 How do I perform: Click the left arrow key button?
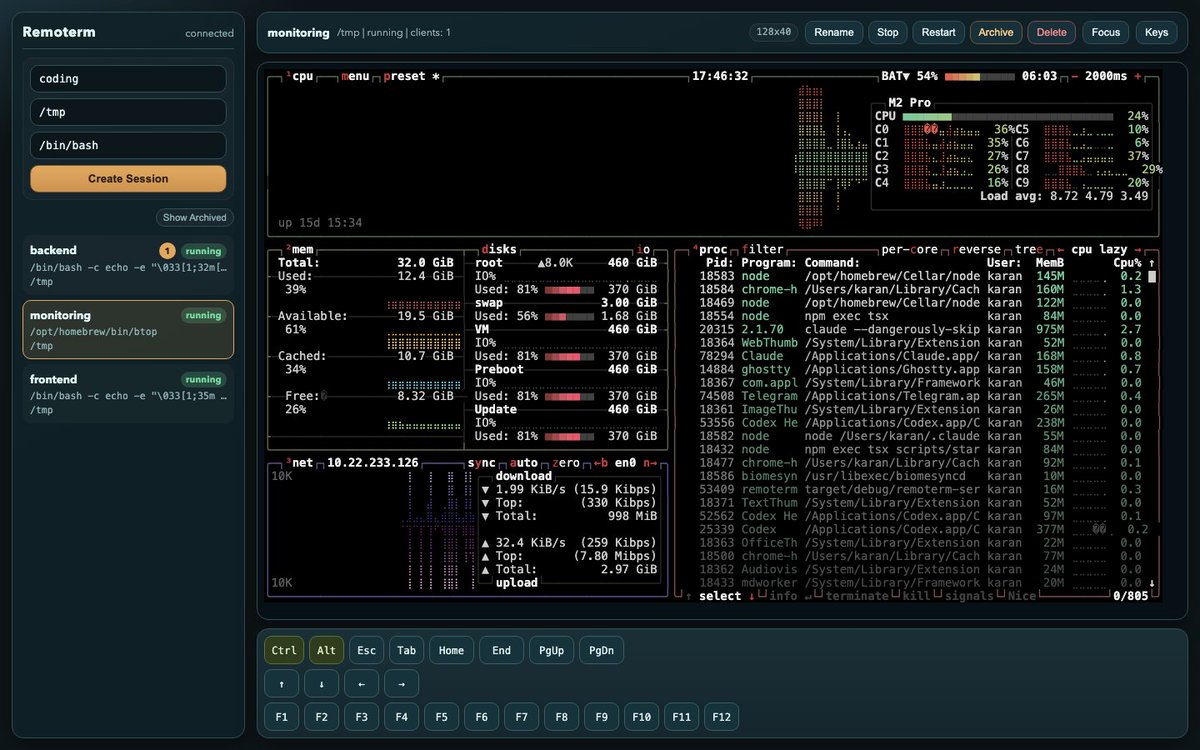361,684
